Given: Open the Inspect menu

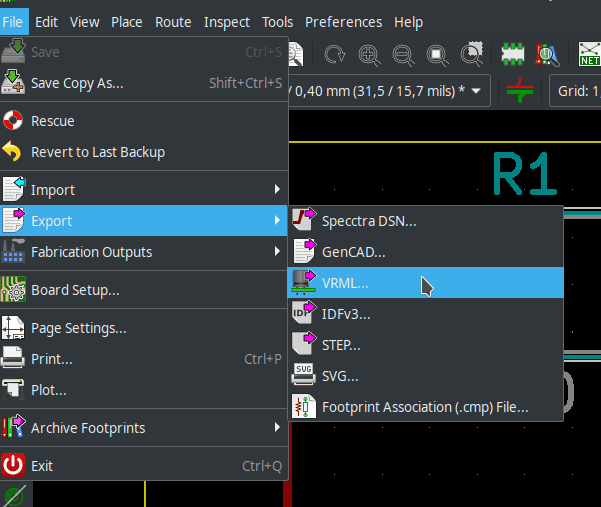Looking at the screenshot, I should click(x=227, y=22).
